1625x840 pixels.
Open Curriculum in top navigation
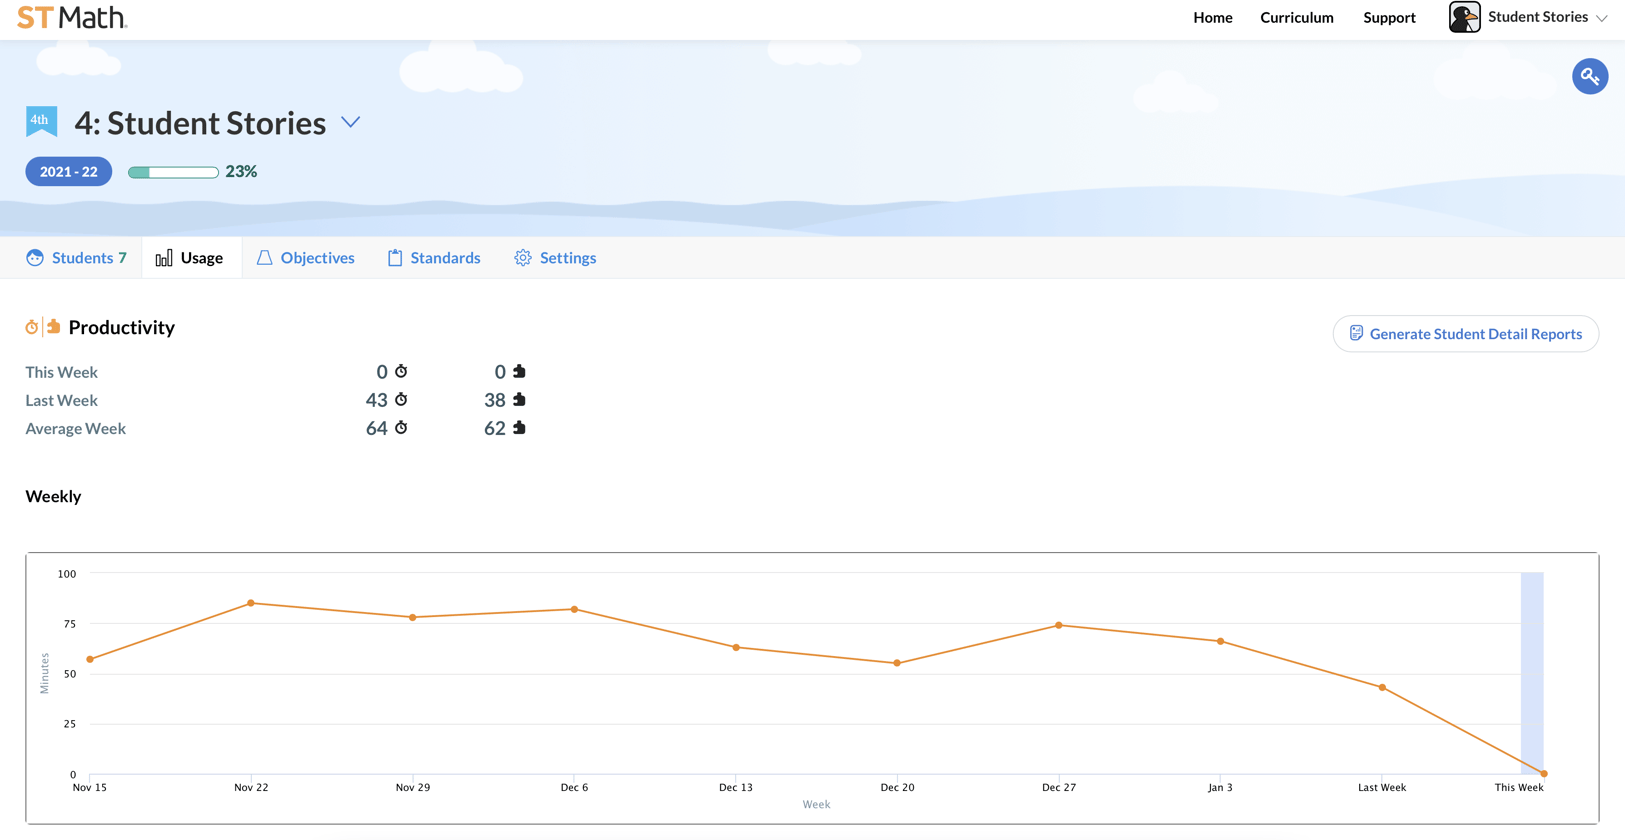pos(1296,17)
